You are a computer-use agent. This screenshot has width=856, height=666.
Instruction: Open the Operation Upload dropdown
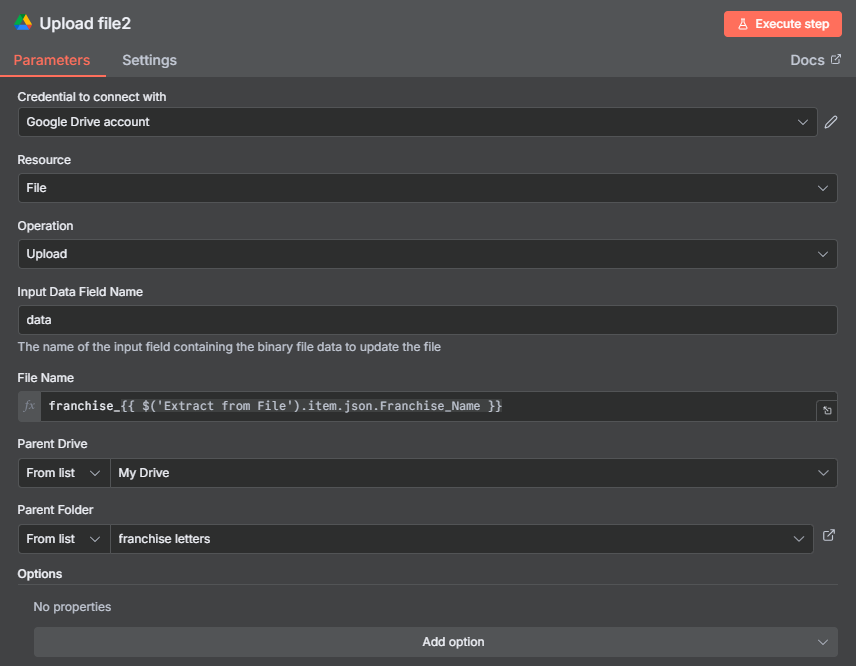(x=427, y=254)
